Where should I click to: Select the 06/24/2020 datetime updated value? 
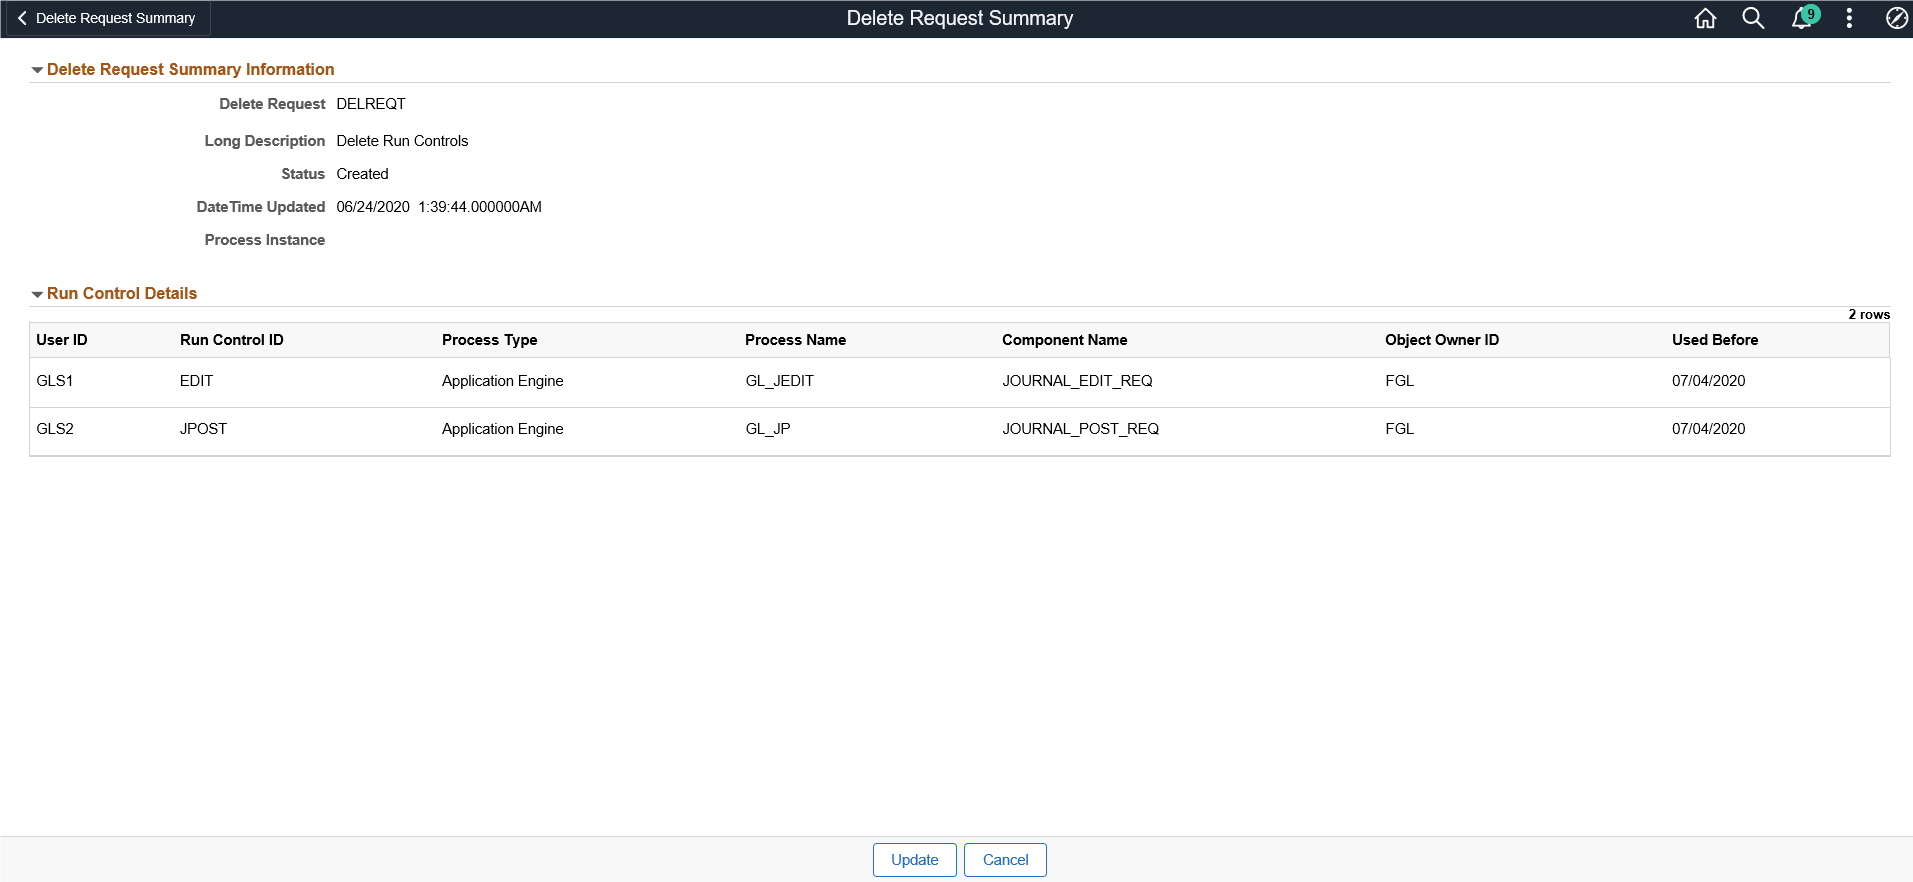click(x=439, y=207)
